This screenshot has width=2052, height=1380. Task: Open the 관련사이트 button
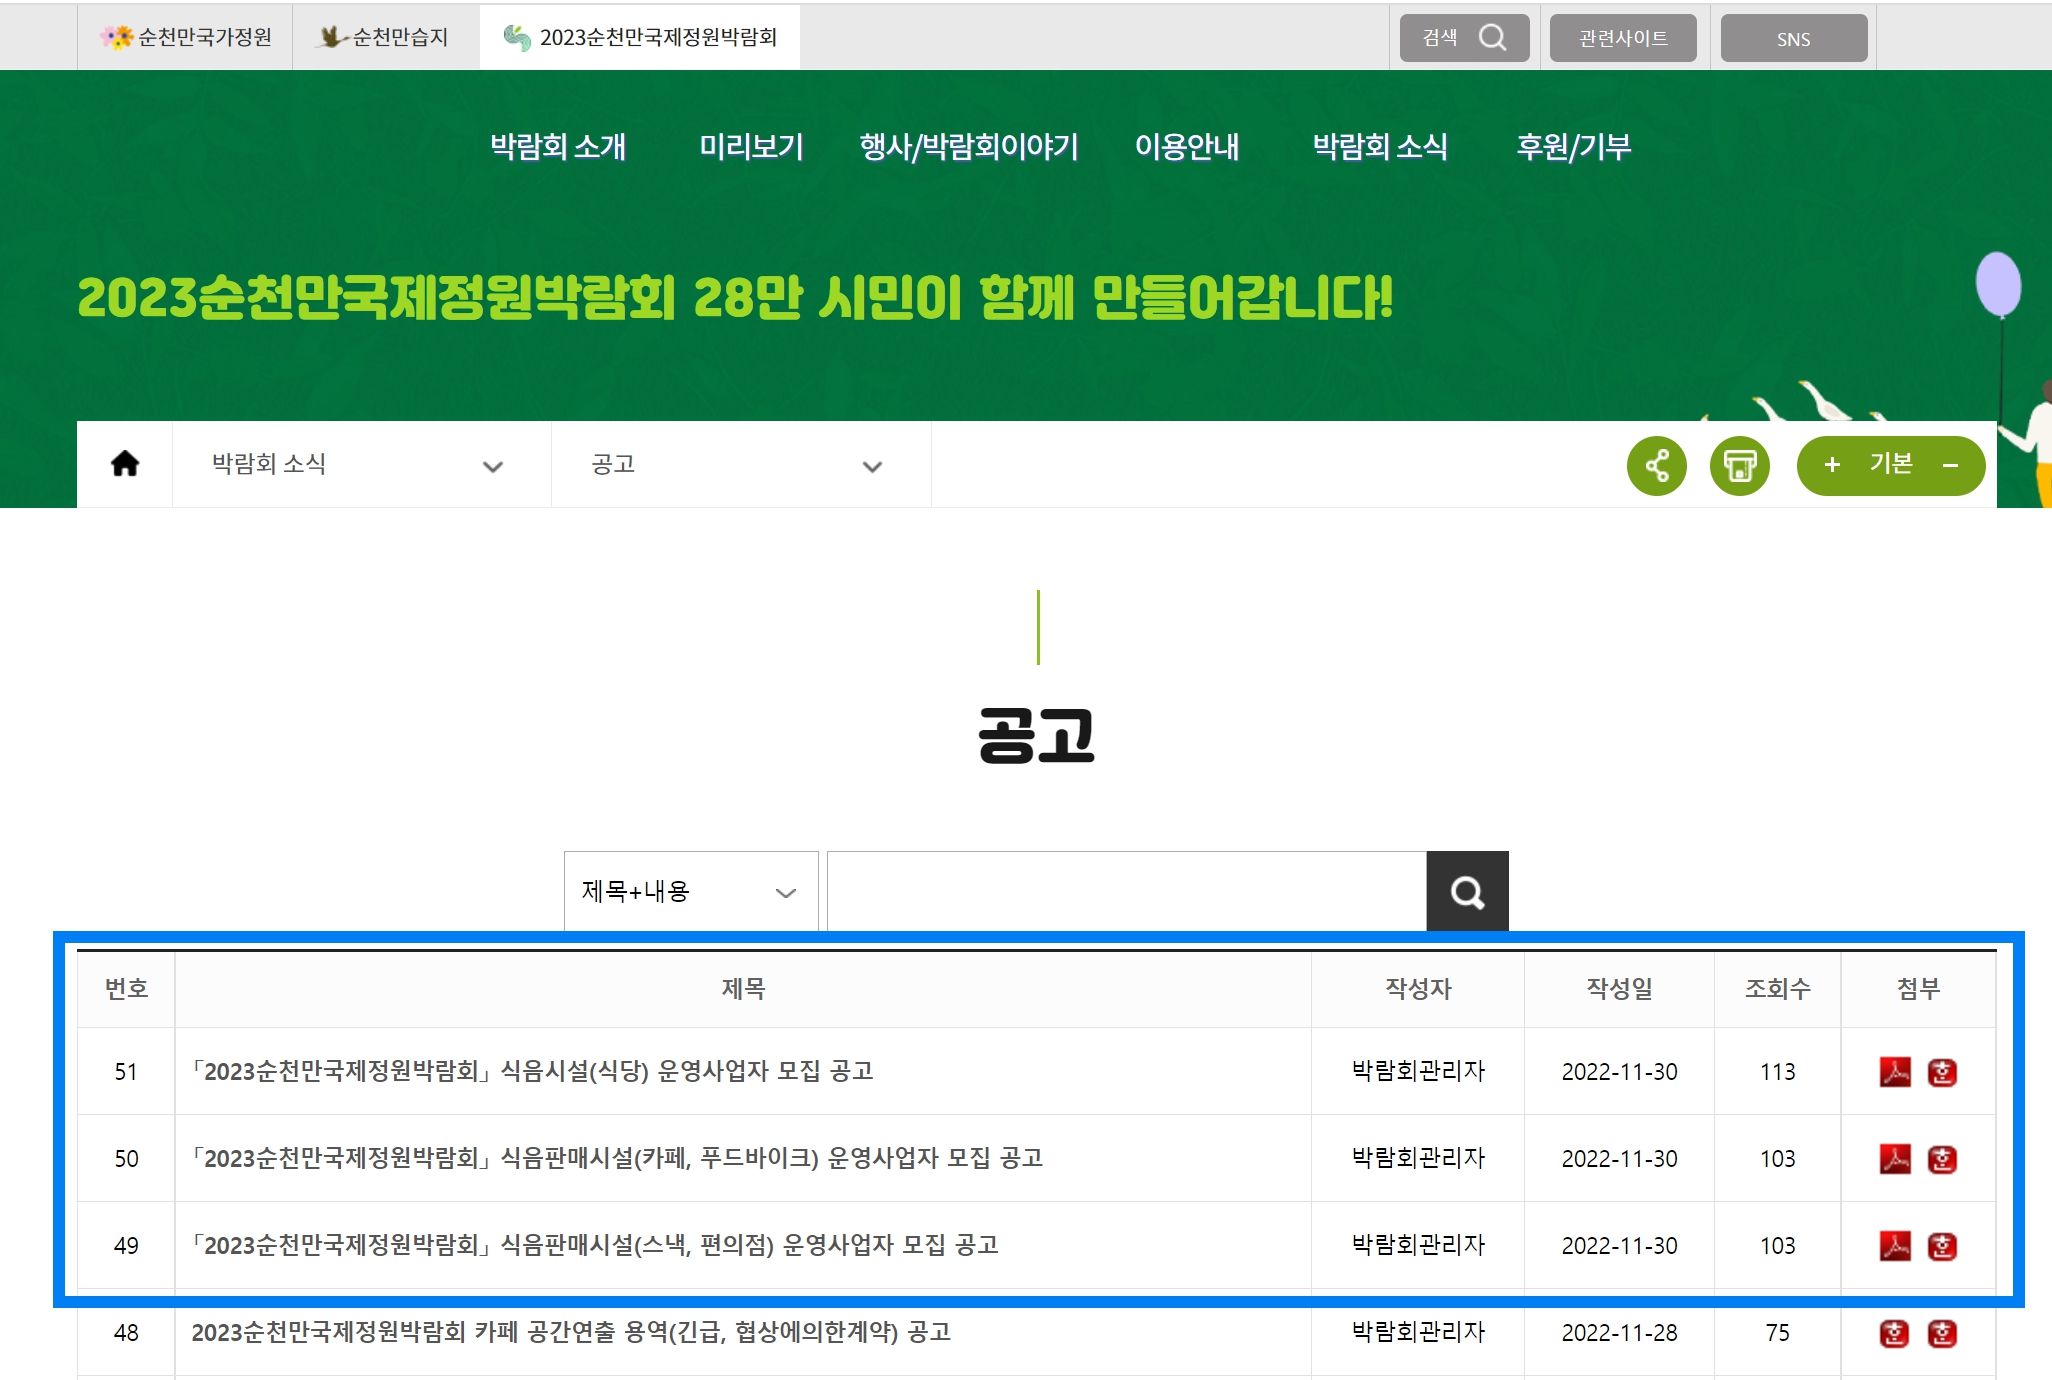tap(1623, 38)
